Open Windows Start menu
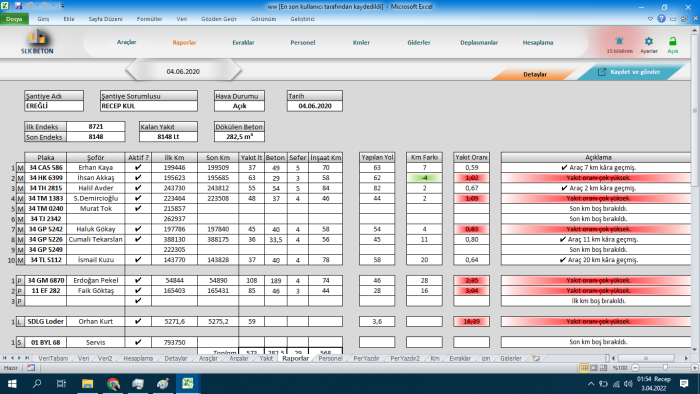This screenshot has width=700, height=394. tap(12, 384)
